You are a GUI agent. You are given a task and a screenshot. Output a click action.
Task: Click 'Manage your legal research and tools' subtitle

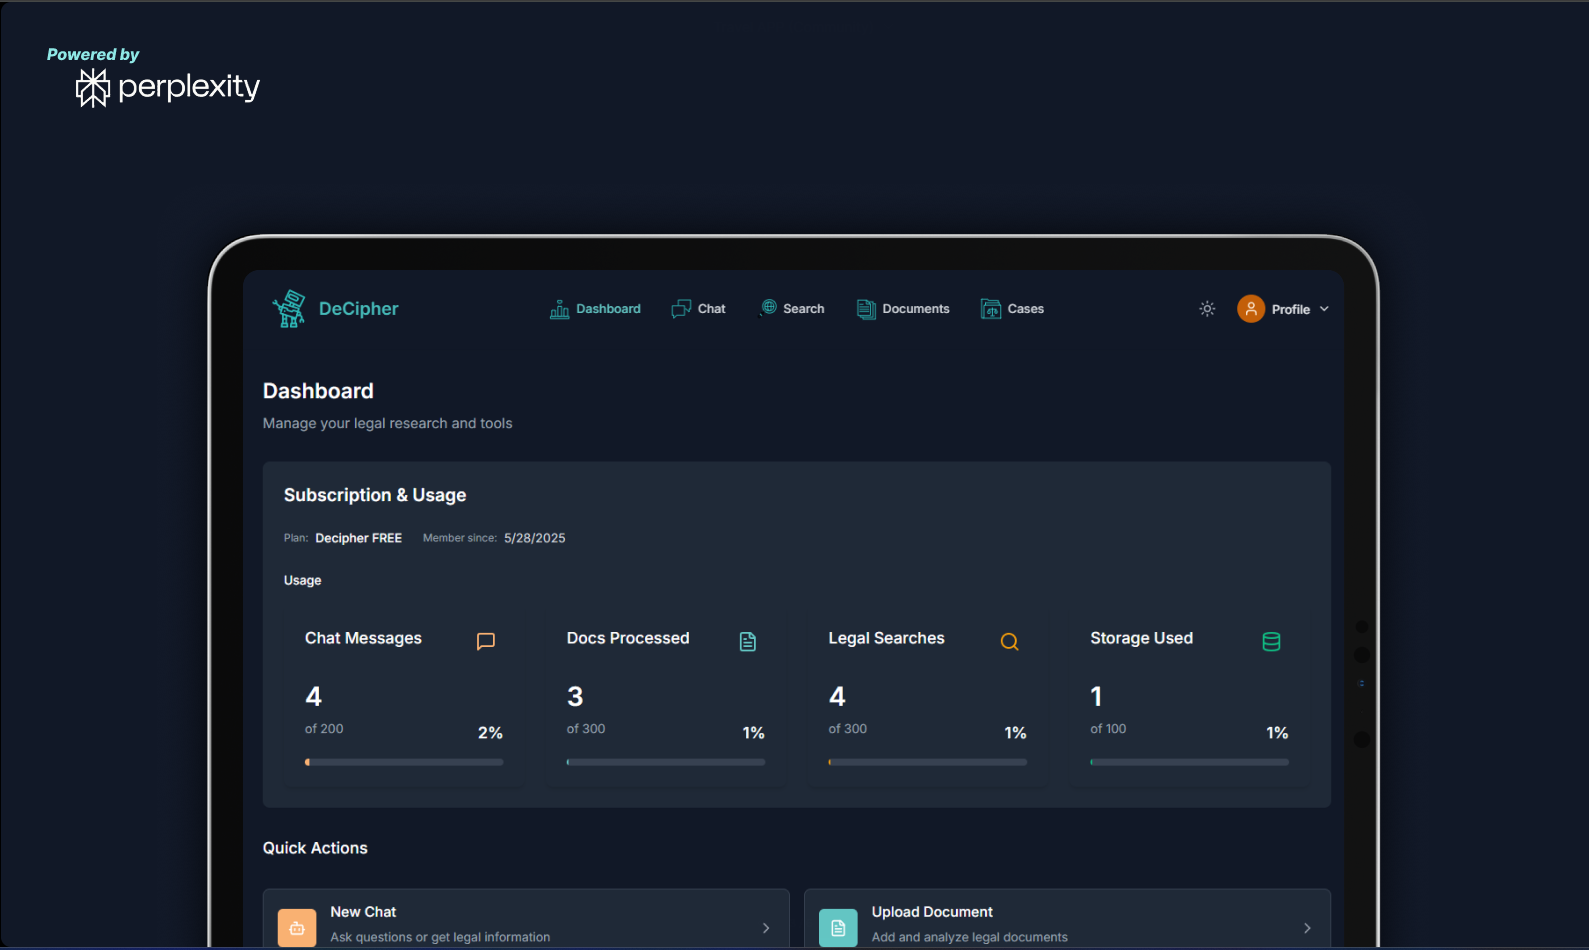tap(388, 424)
